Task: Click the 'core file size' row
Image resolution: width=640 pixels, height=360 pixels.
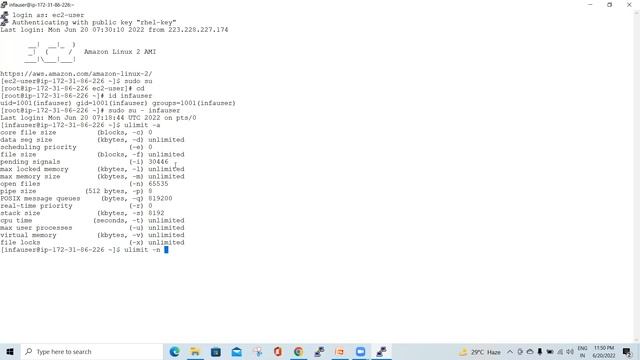Action: point(76,133)
